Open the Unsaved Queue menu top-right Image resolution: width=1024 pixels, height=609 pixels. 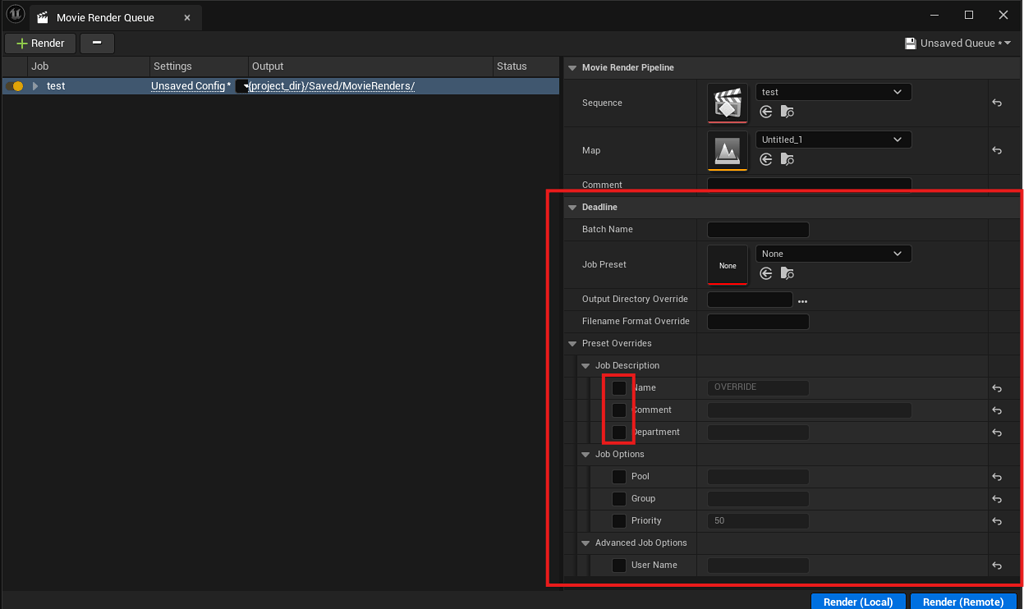[x=956, y=43]
